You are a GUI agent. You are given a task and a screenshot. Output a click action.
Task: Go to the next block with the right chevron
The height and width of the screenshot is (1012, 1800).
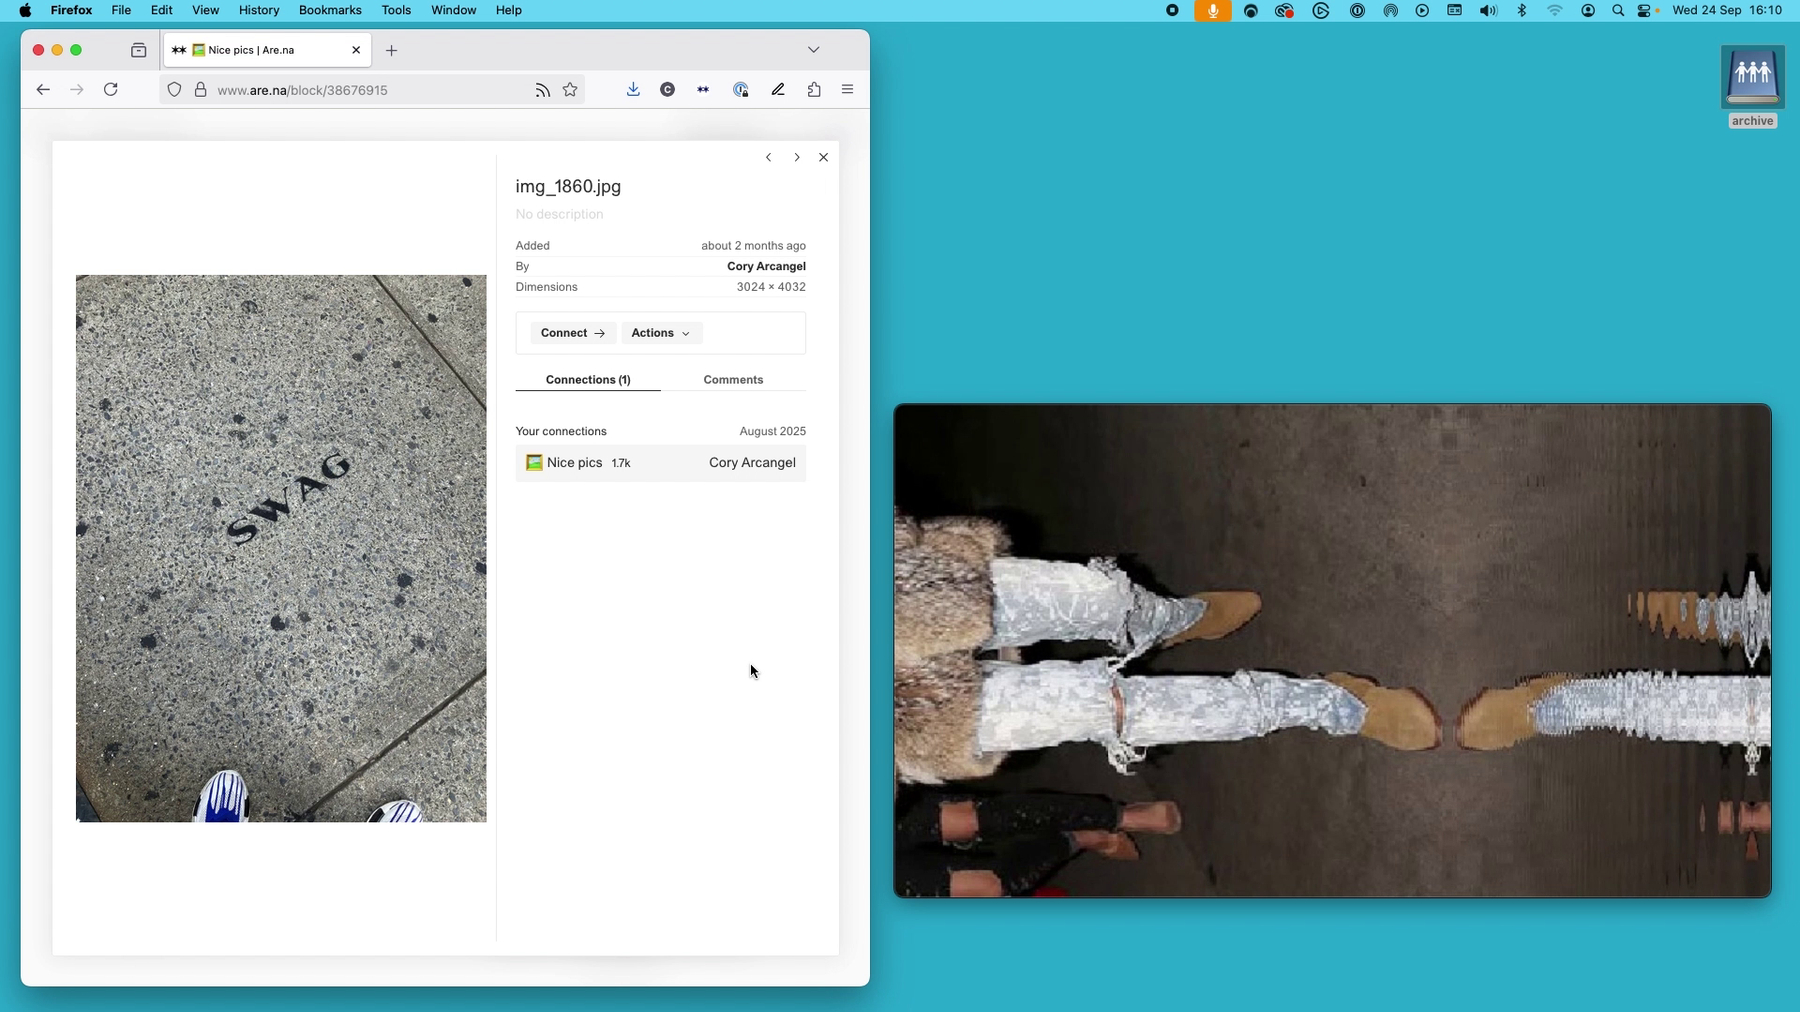click(x=797, y=158)
